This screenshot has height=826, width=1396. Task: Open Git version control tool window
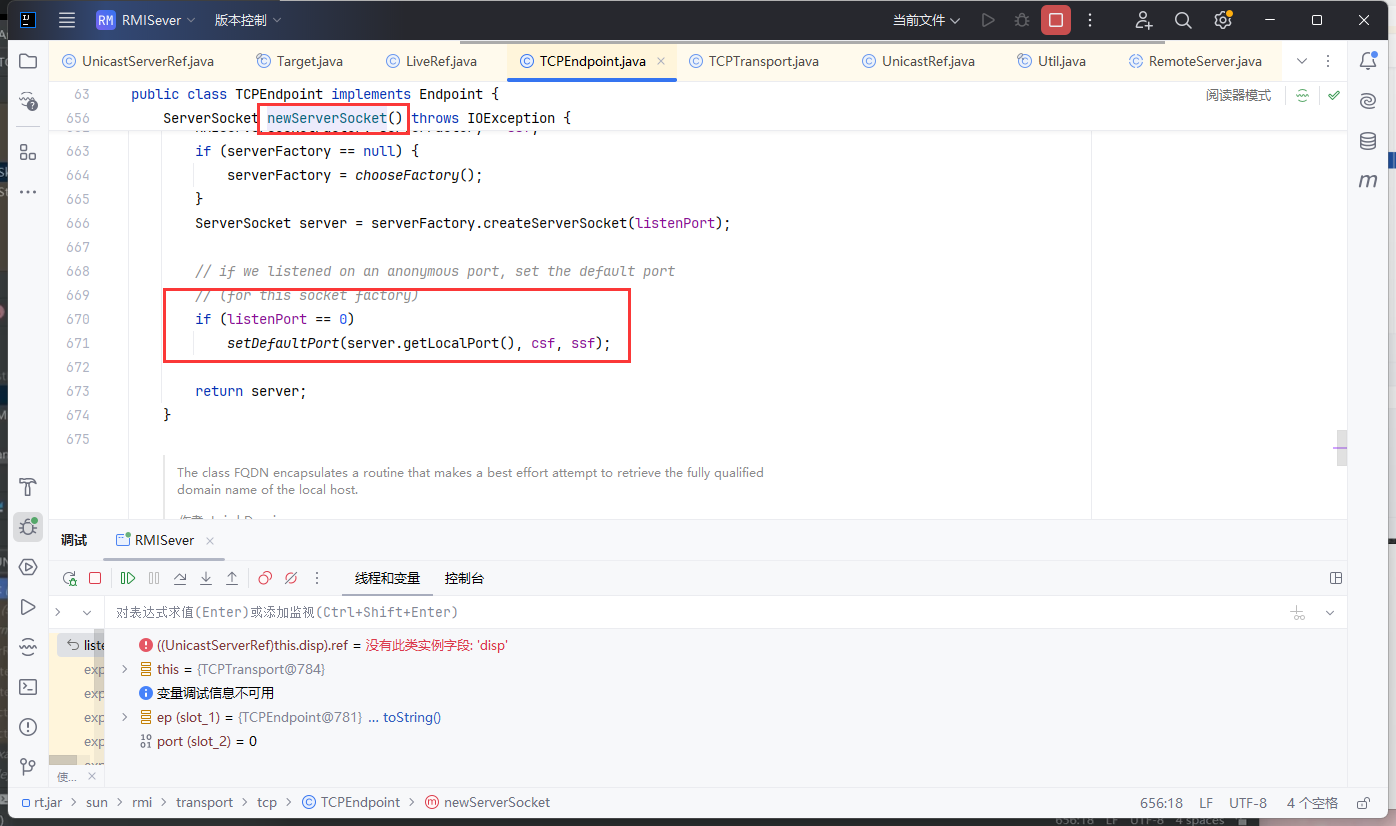coord(28,767)
